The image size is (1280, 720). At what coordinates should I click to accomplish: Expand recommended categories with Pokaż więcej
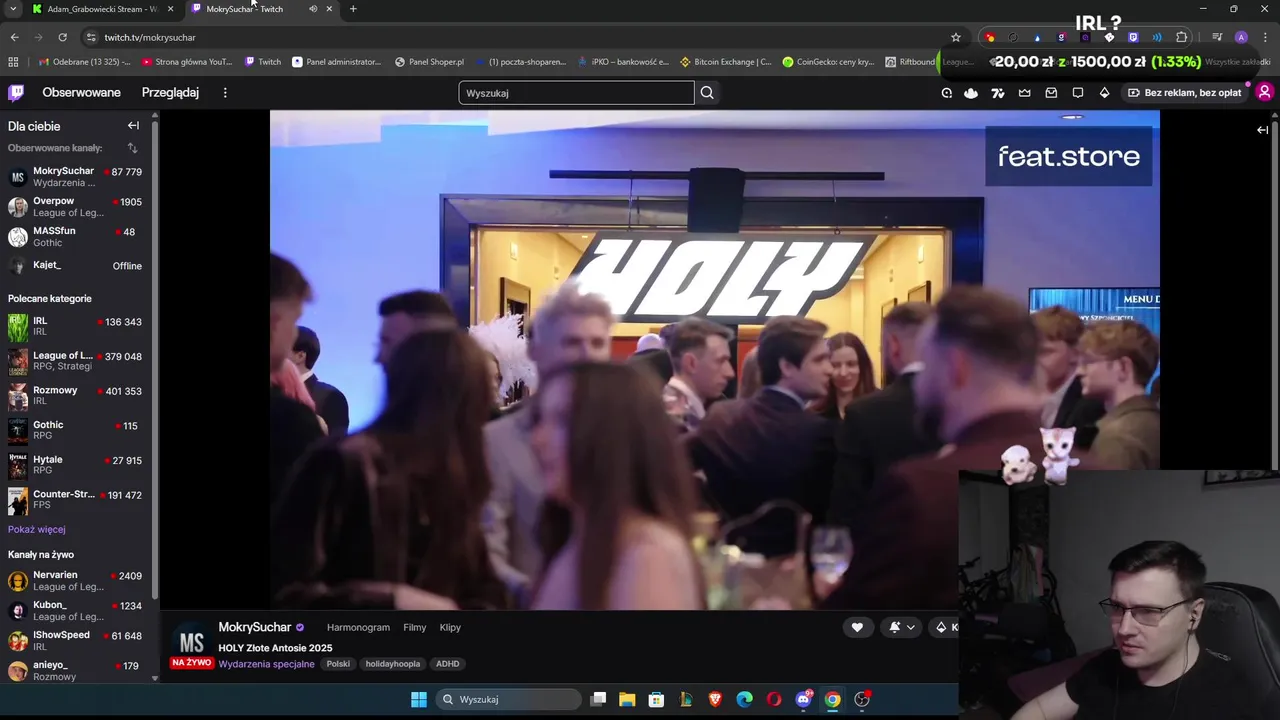37,529
